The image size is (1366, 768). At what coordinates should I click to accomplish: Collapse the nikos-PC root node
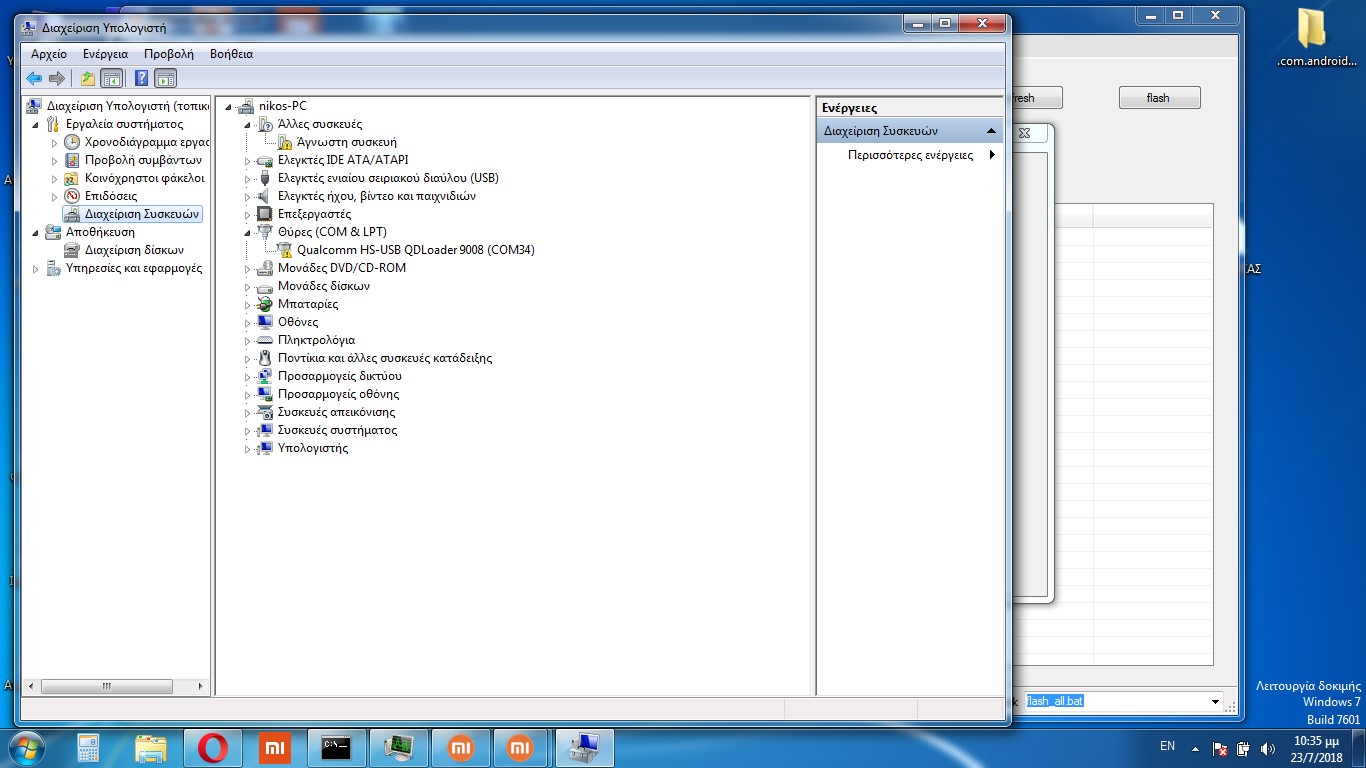pos(230,106)
